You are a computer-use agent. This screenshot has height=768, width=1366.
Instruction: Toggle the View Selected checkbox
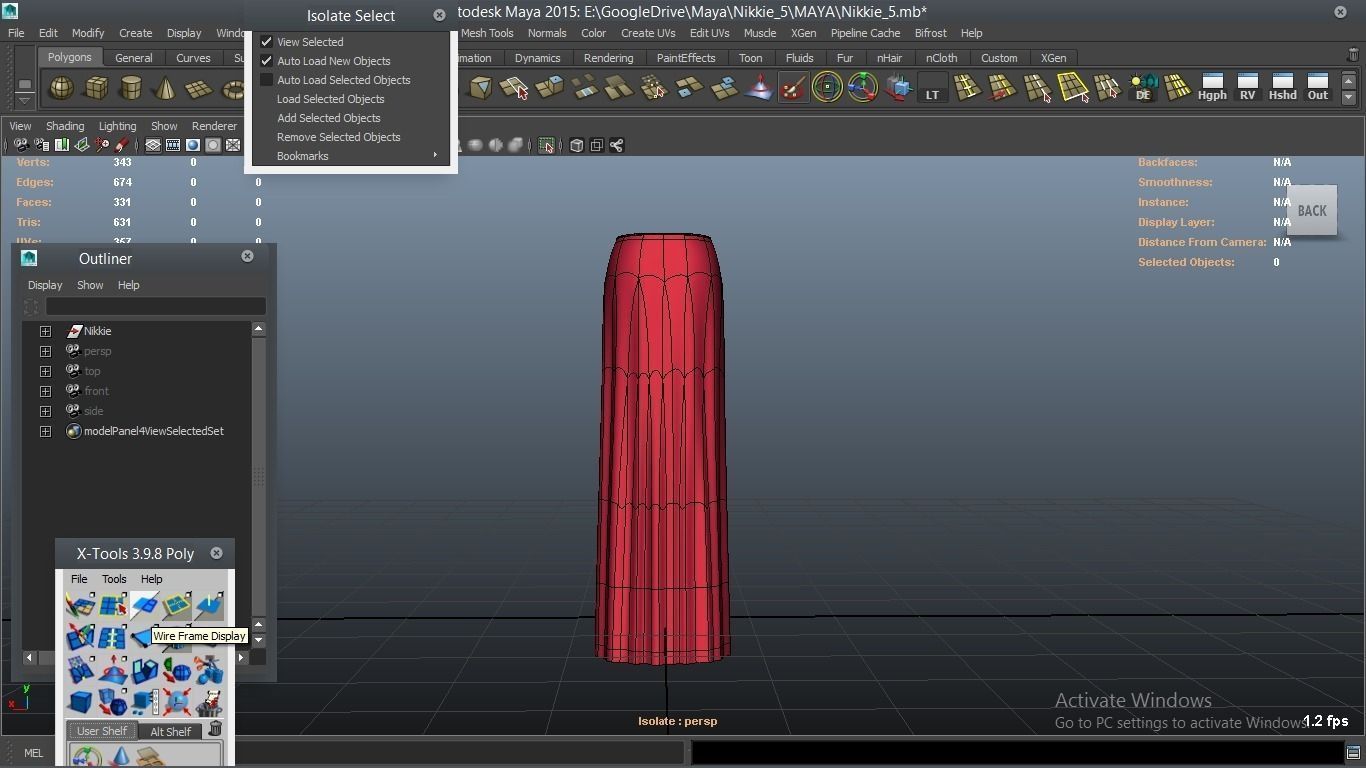[x=267, y=42]
